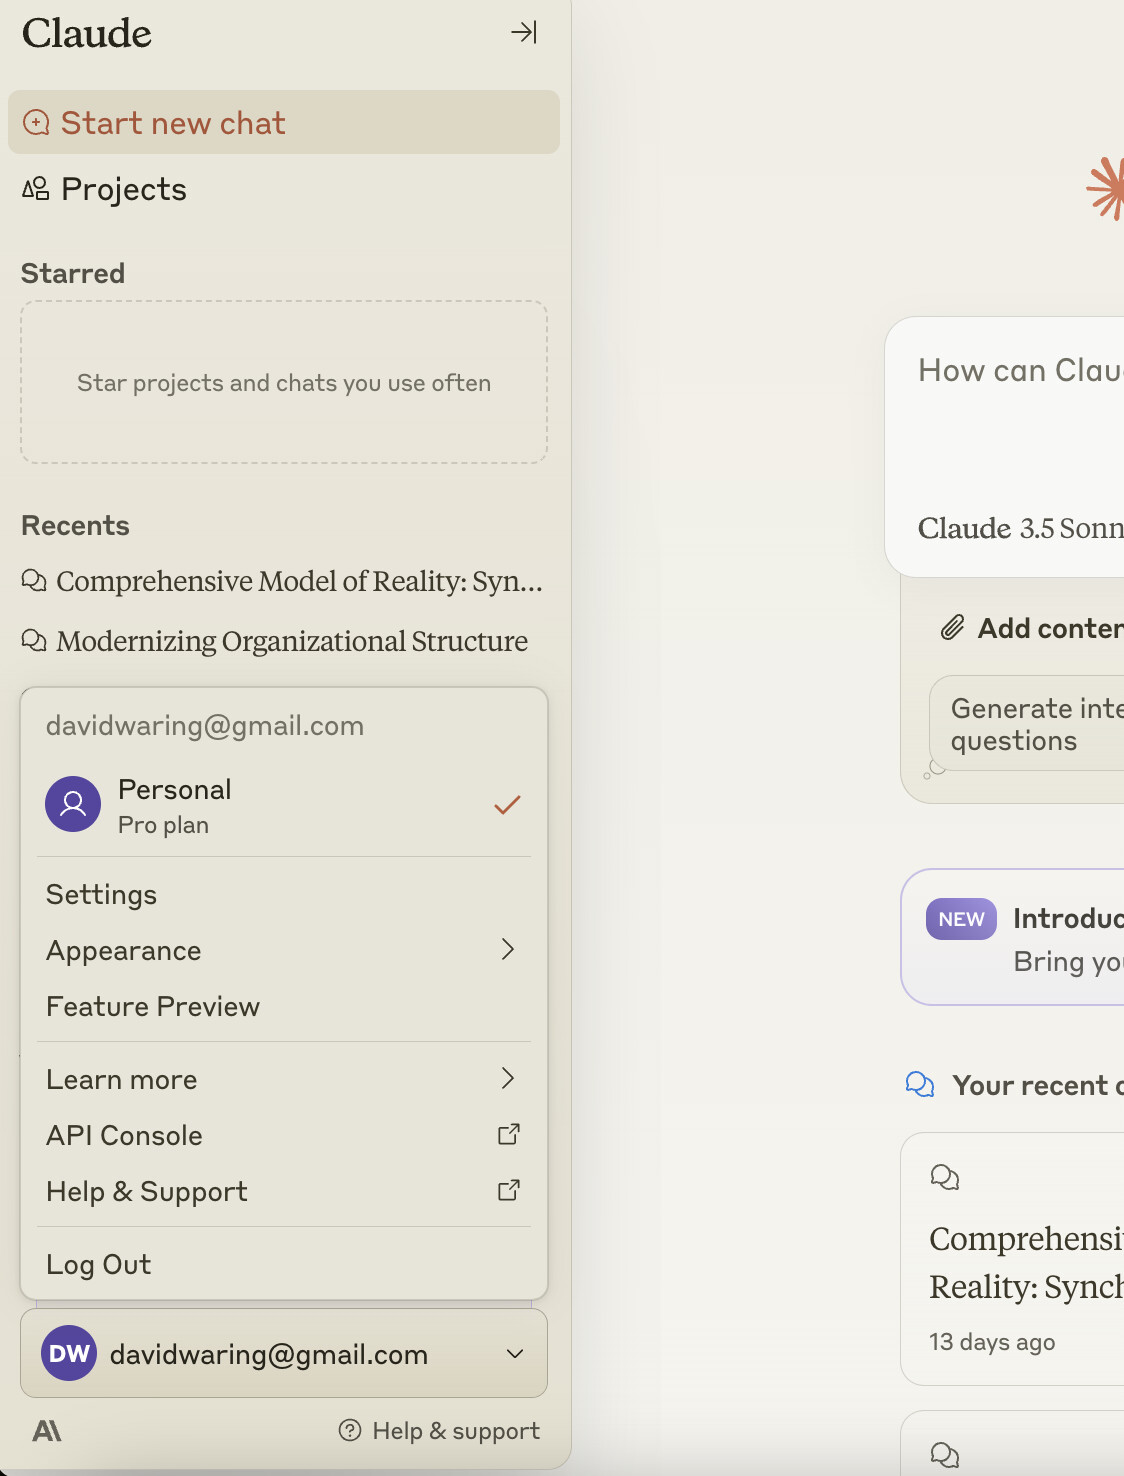Click the NEW badge on announcement banner

point(961,919)
